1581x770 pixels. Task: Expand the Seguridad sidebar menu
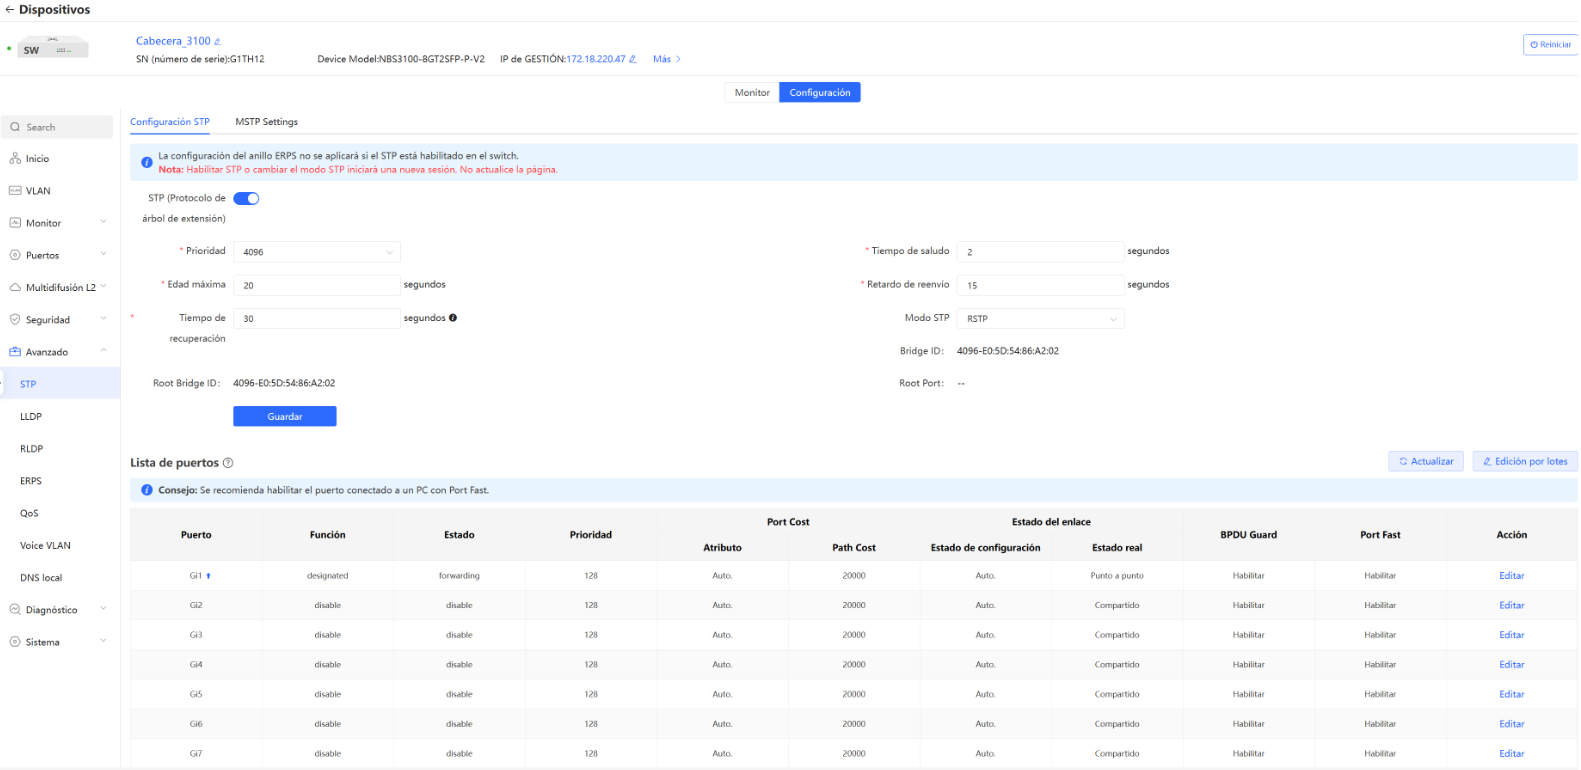click(103, 319)
